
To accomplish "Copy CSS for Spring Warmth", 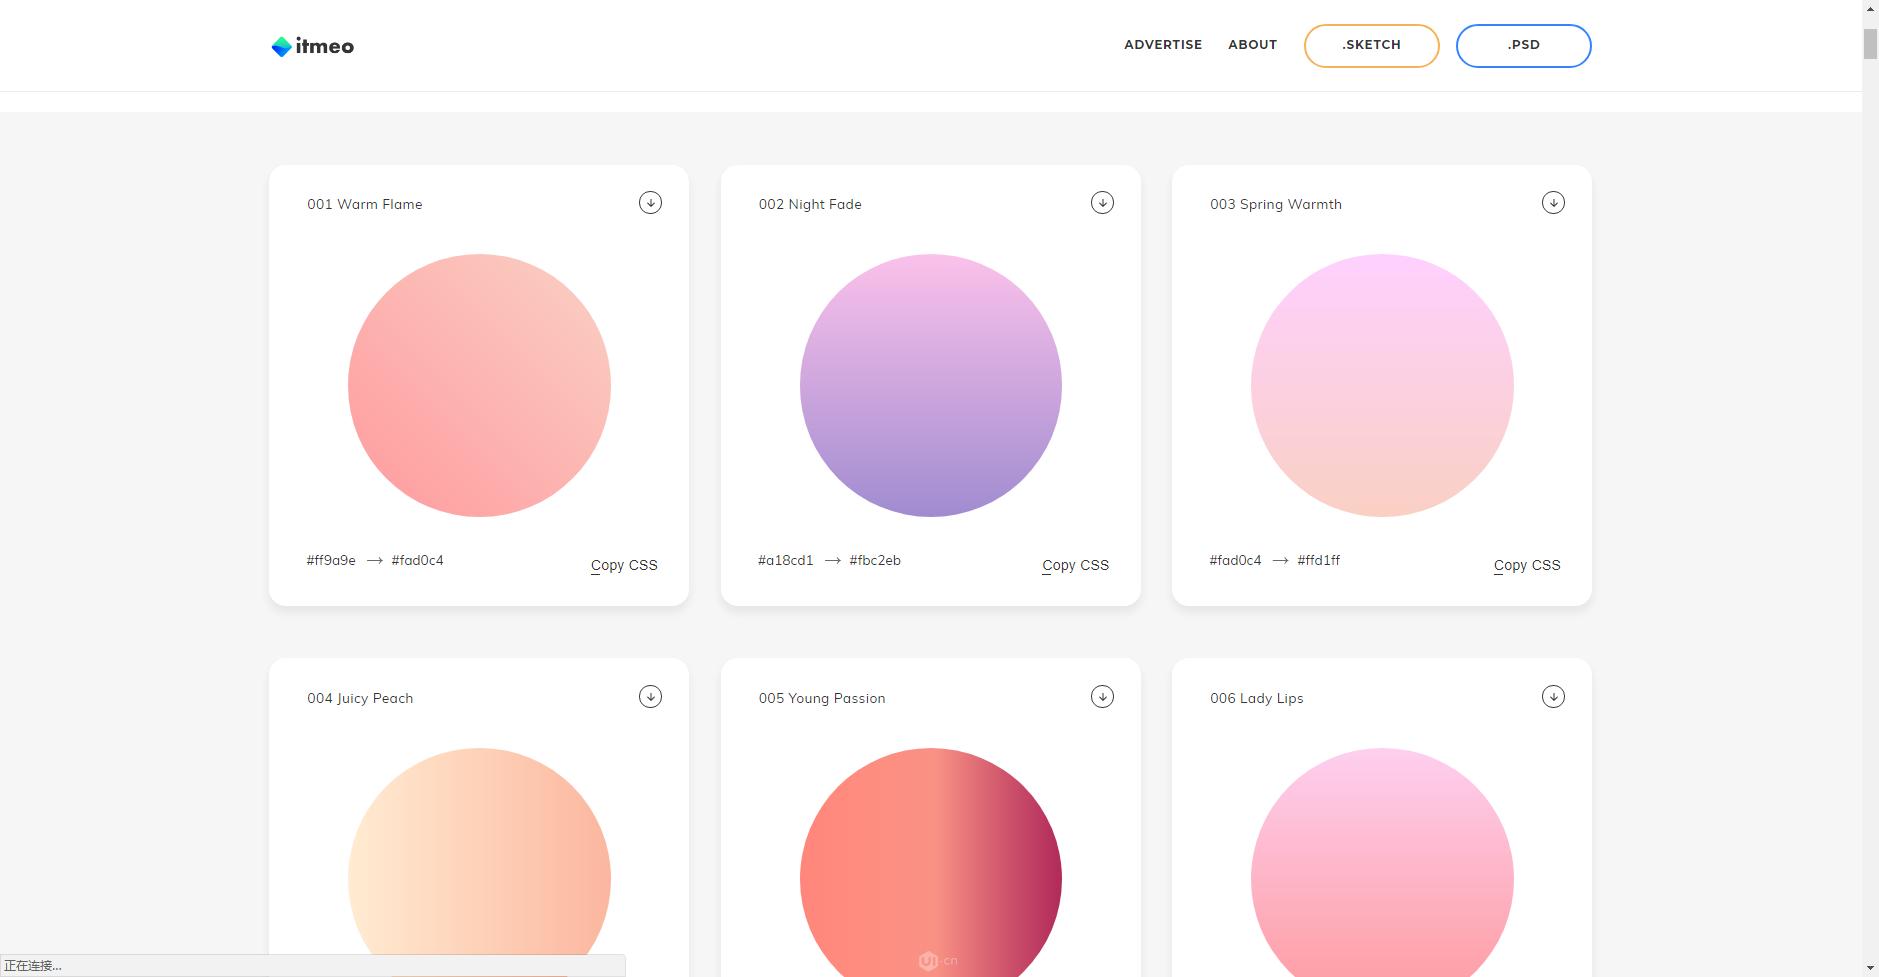I will (x=1526, y=565).
